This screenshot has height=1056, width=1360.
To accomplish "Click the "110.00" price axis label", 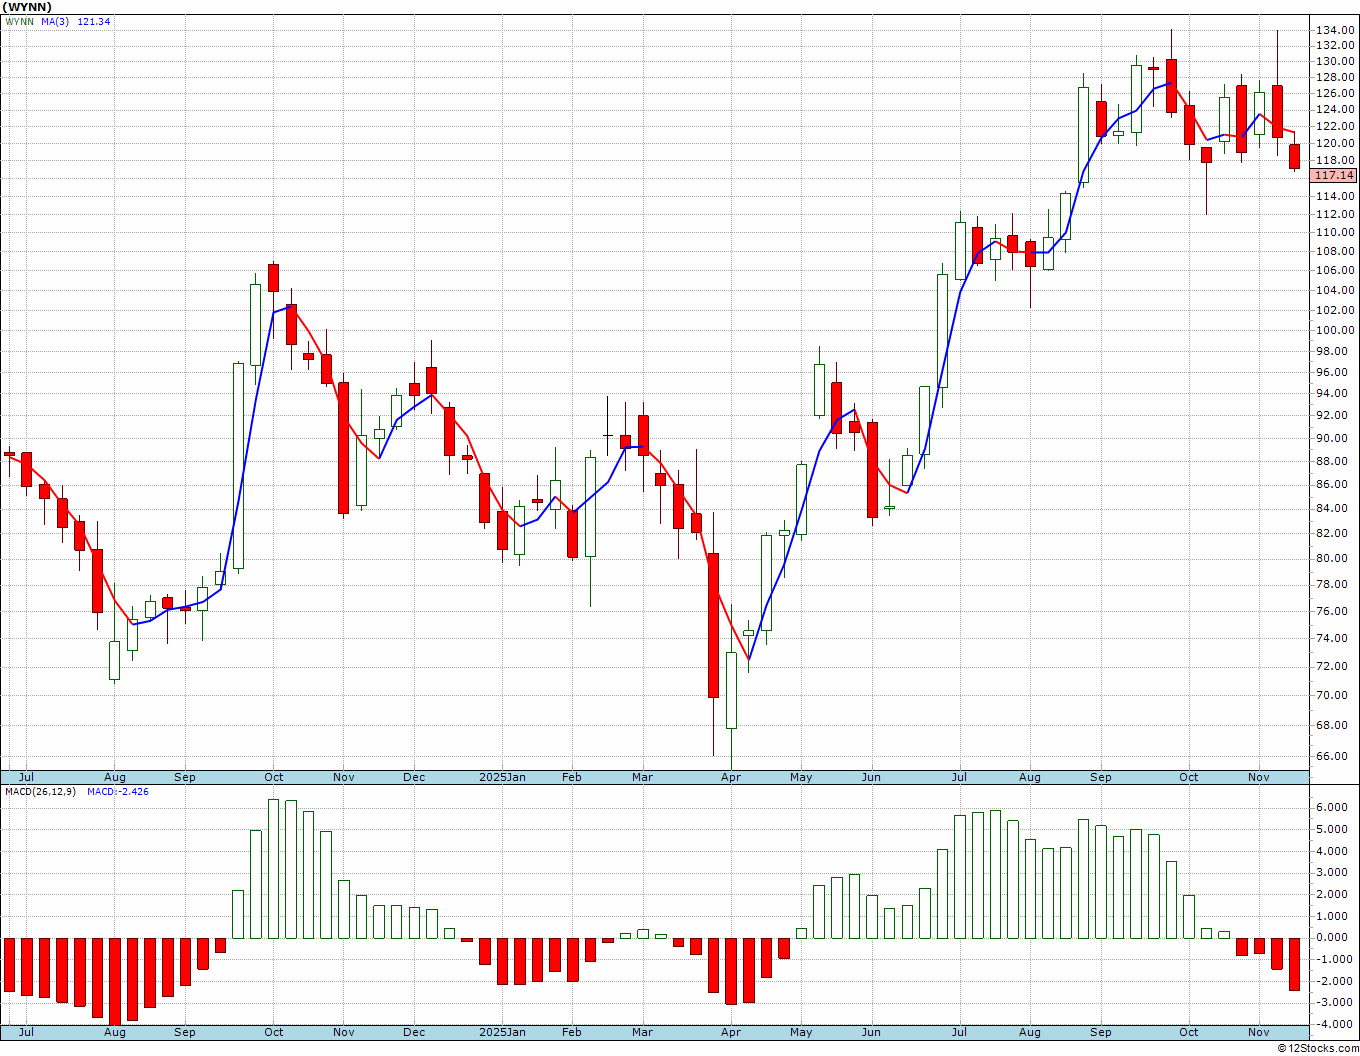I will tap(1336, 233).
